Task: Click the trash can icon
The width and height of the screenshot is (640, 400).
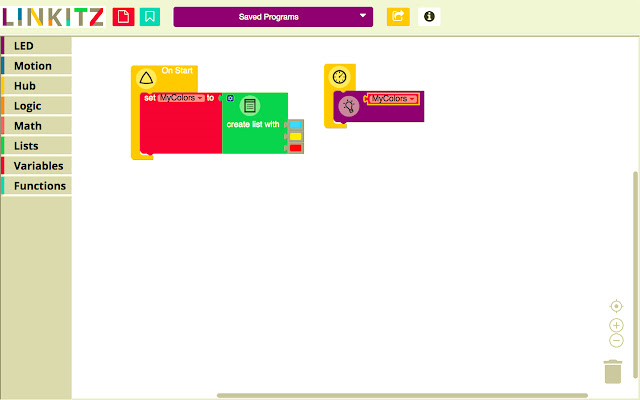Action: 614,371
